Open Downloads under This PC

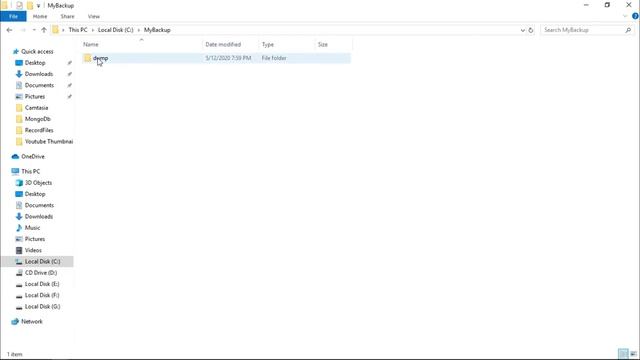[39, 216]
